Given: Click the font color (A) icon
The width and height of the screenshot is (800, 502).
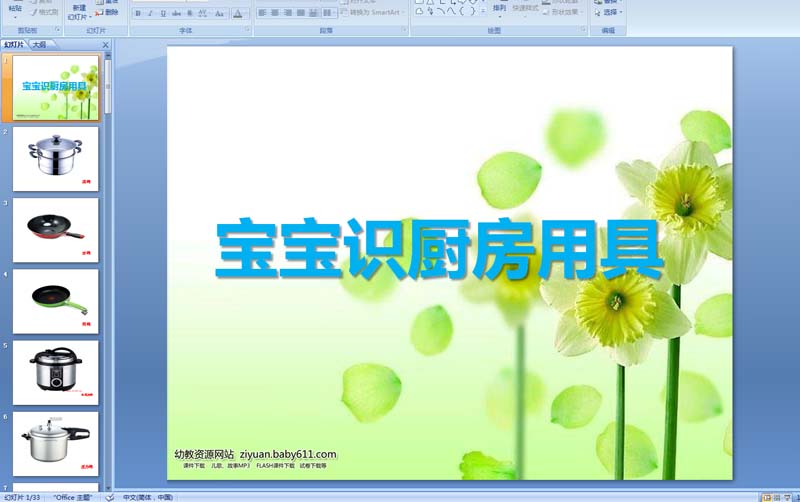Looking at the screenshot, I should coord(238,14).
